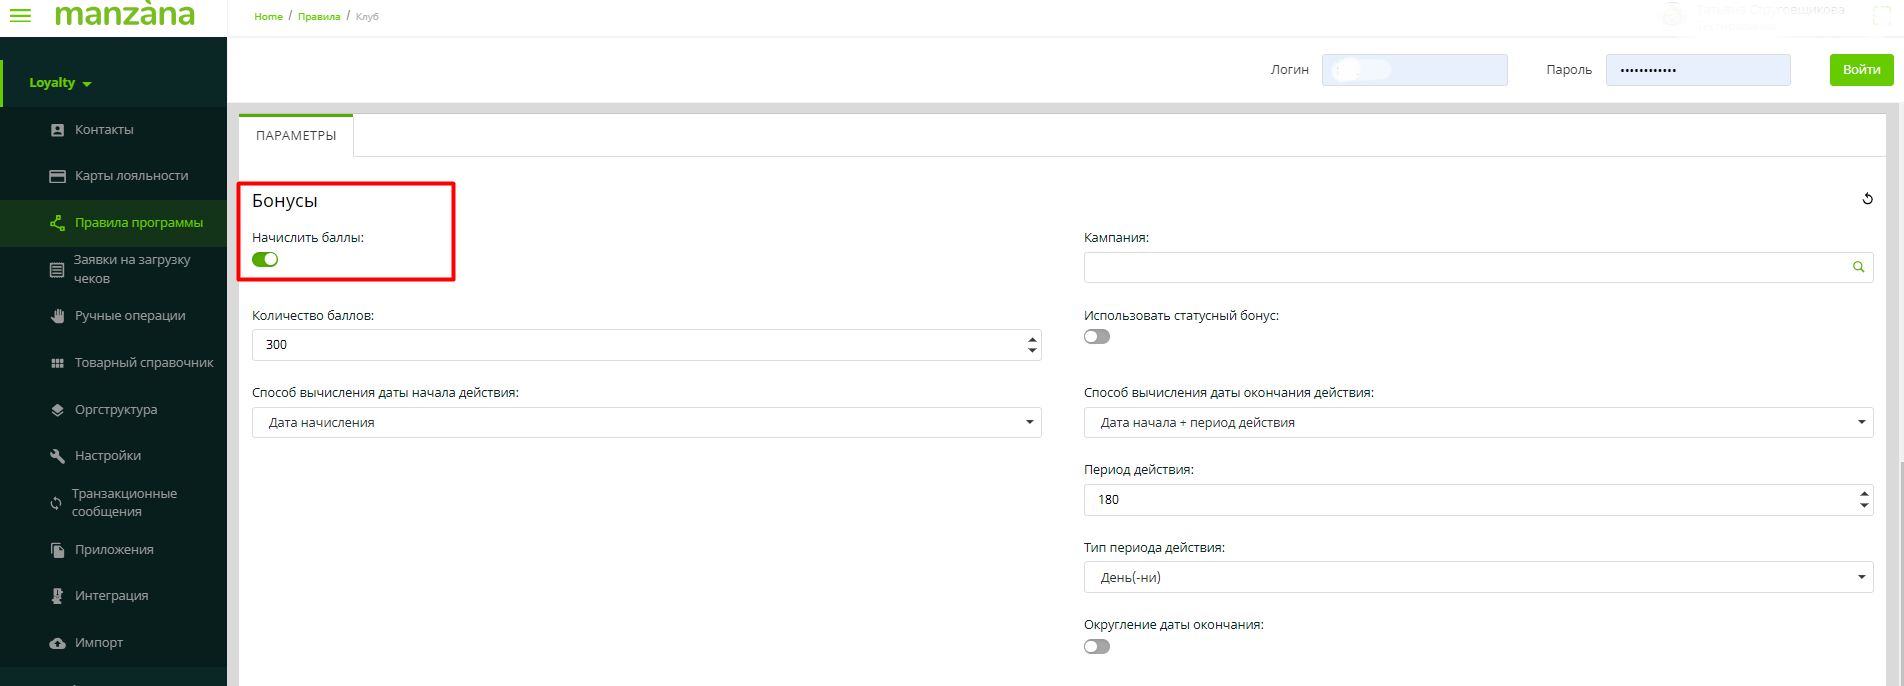The height and width of the screenshot is (686, 1904).
Task: Expand the Дата начала + период действия dropdown
Action: click(x=1478, y=423)
